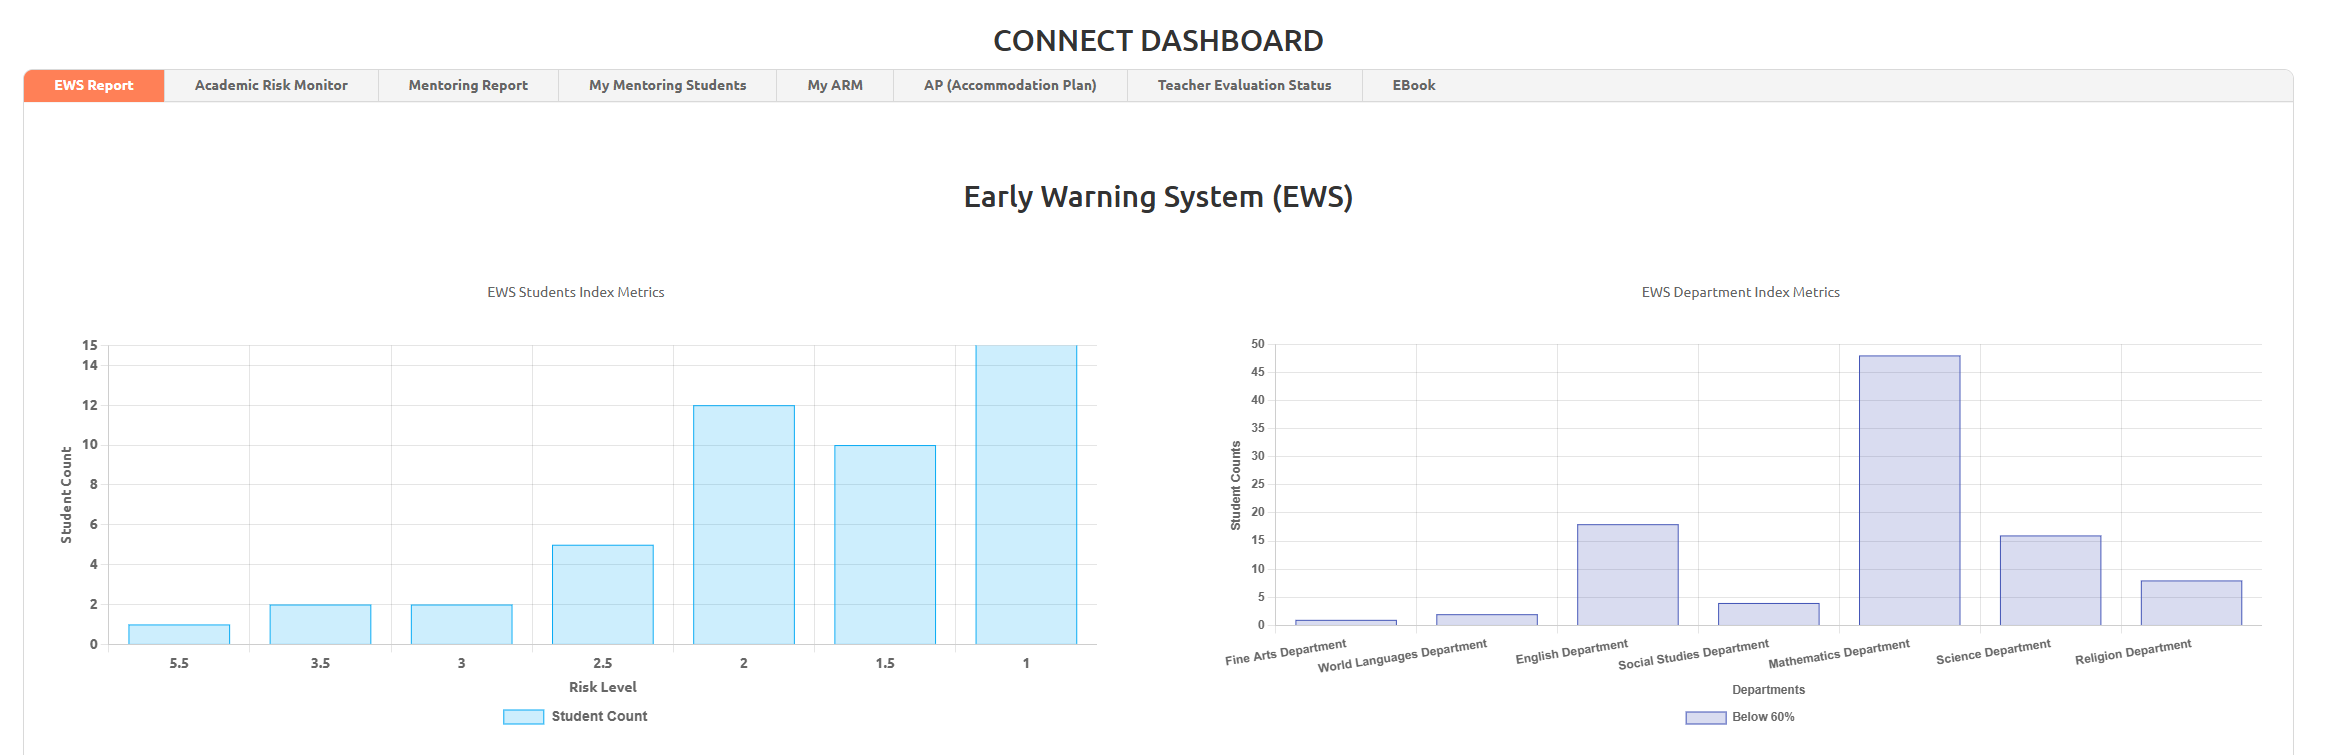This screenshot has width=2351, height=755.
Task: Switch to the EBook tab
Action: point(1414,86)
